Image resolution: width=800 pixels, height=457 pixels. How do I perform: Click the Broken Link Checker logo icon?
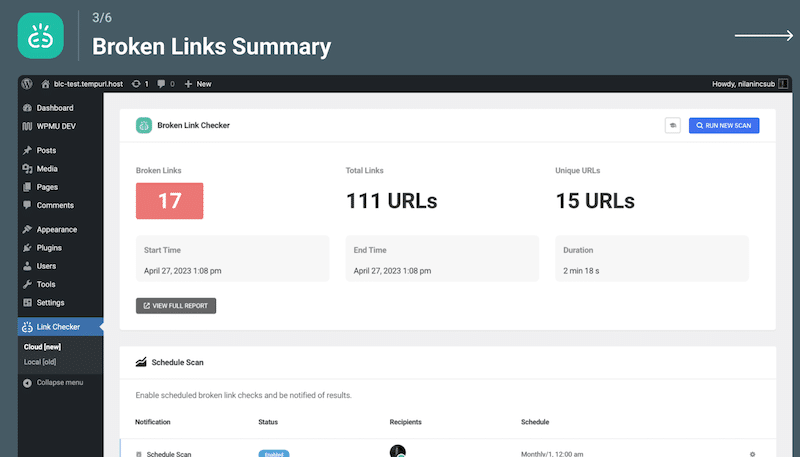click(x=144, y=125)
